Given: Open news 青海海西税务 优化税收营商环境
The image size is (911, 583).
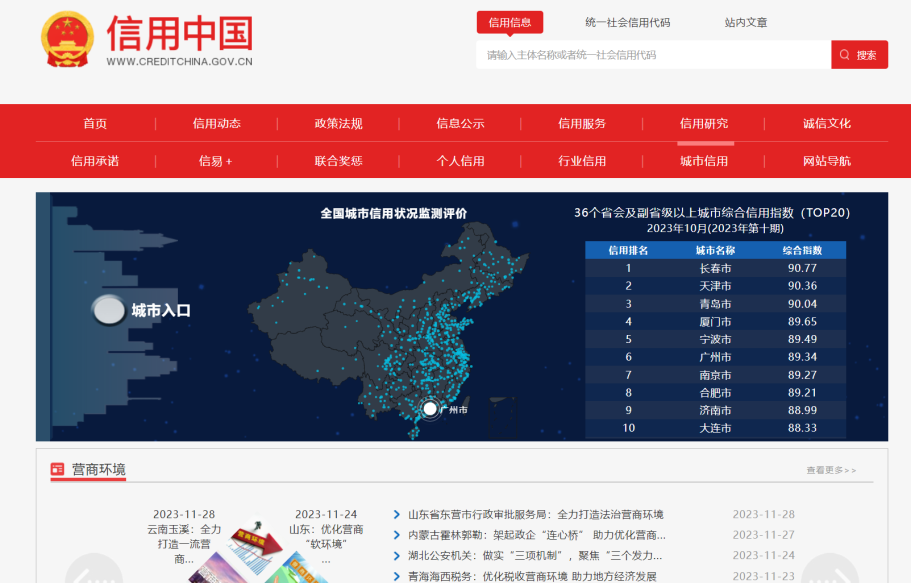Looking at the screenshot, I should pos(532,576).
